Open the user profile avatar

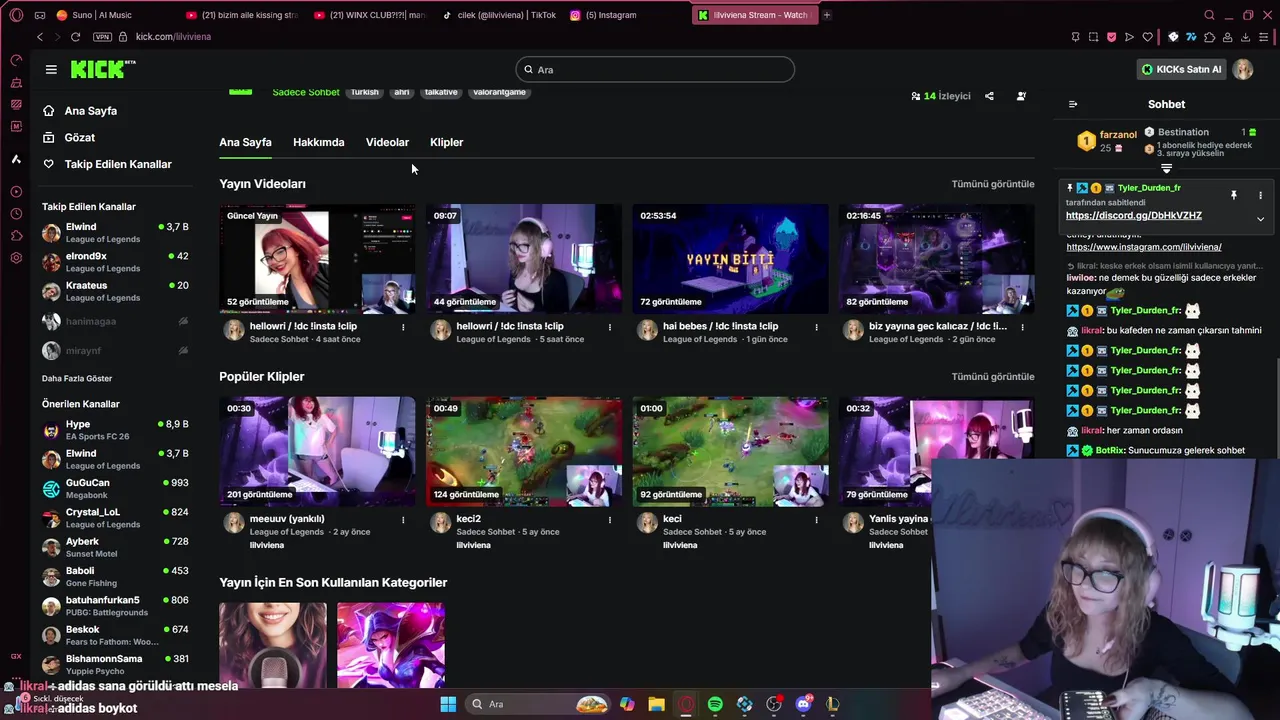(x=1242, y=69)
